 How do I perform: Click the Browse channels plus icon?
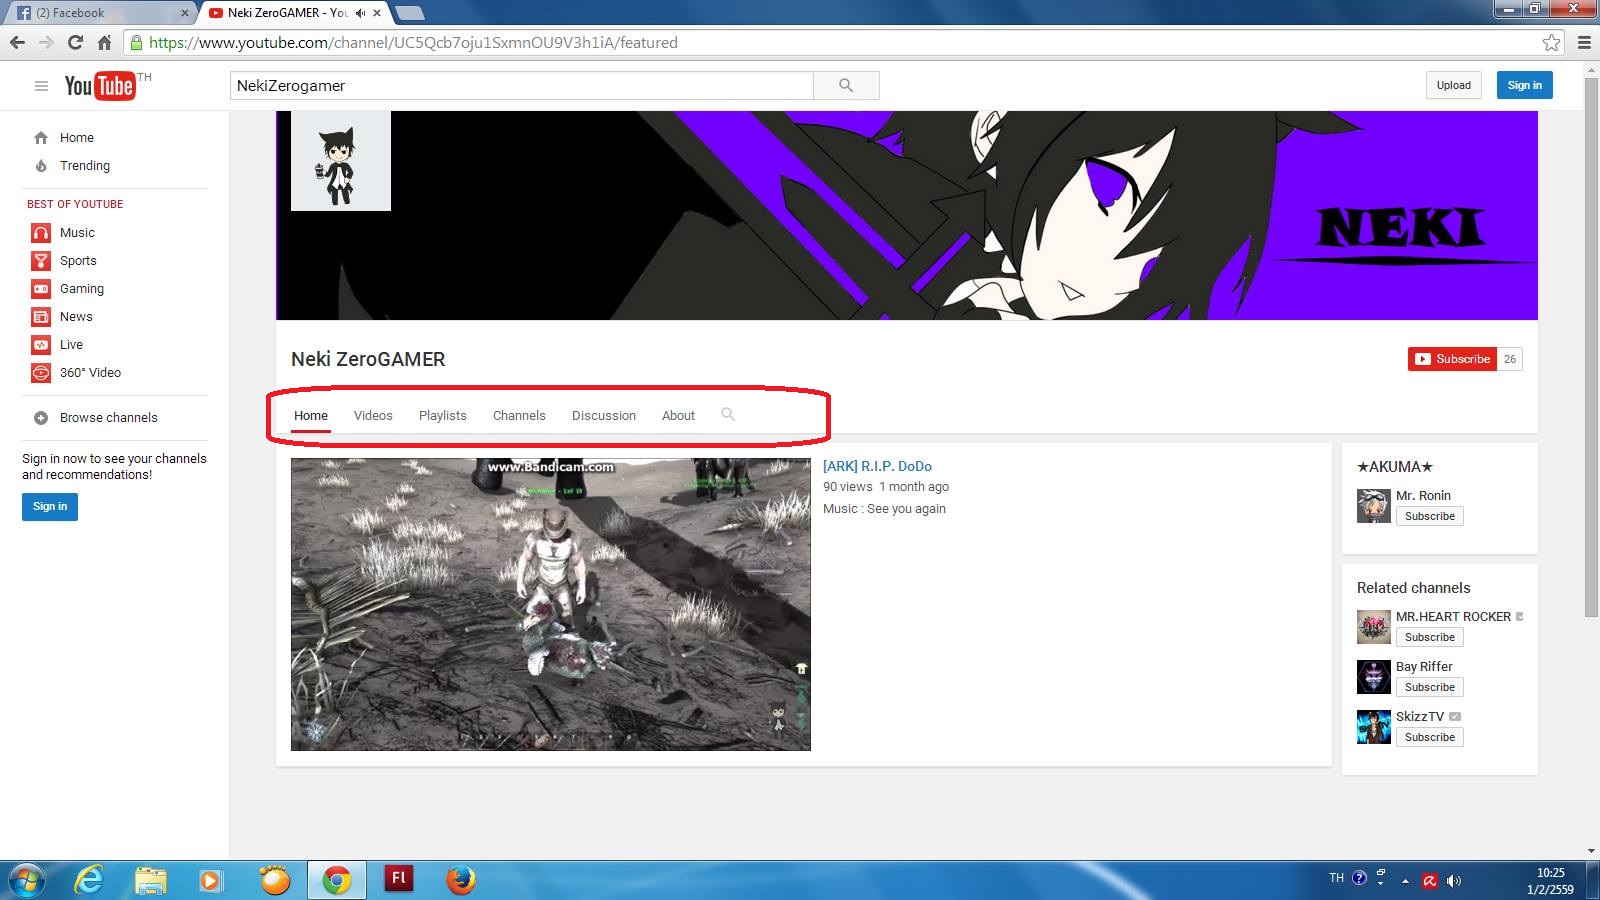click(41, 418)
